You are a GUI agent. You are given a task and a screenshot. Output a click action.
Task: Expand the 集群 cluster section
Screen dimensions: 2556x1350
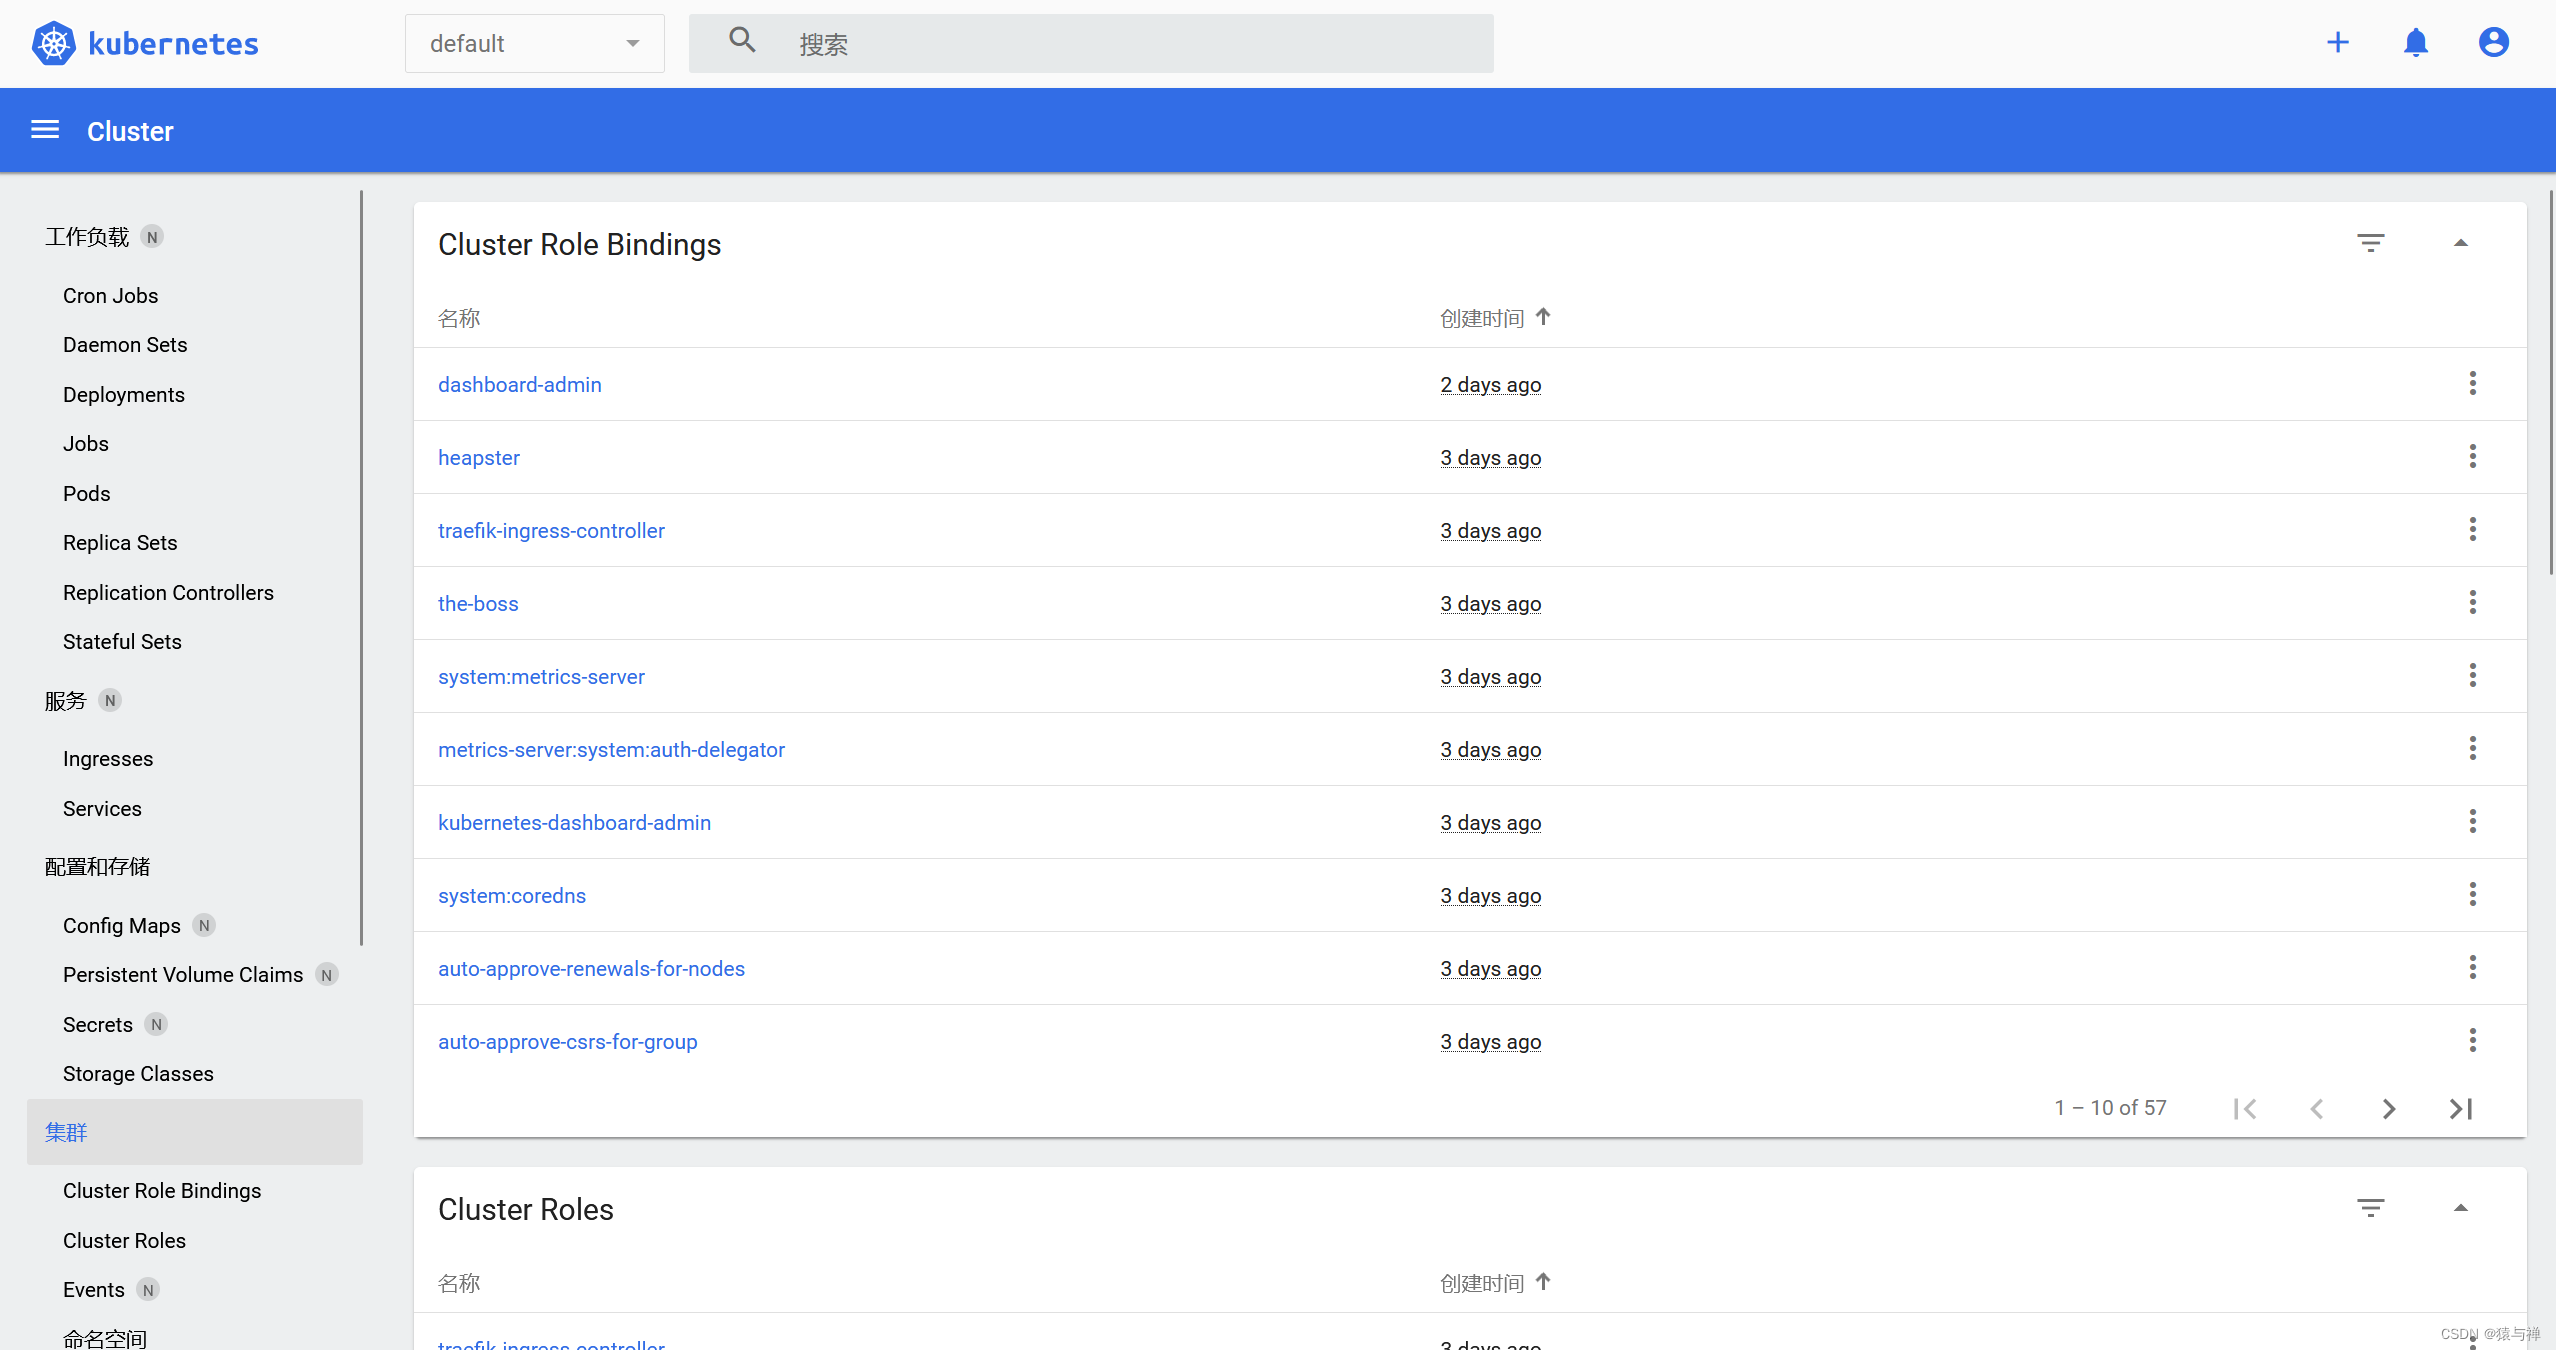66,1132
